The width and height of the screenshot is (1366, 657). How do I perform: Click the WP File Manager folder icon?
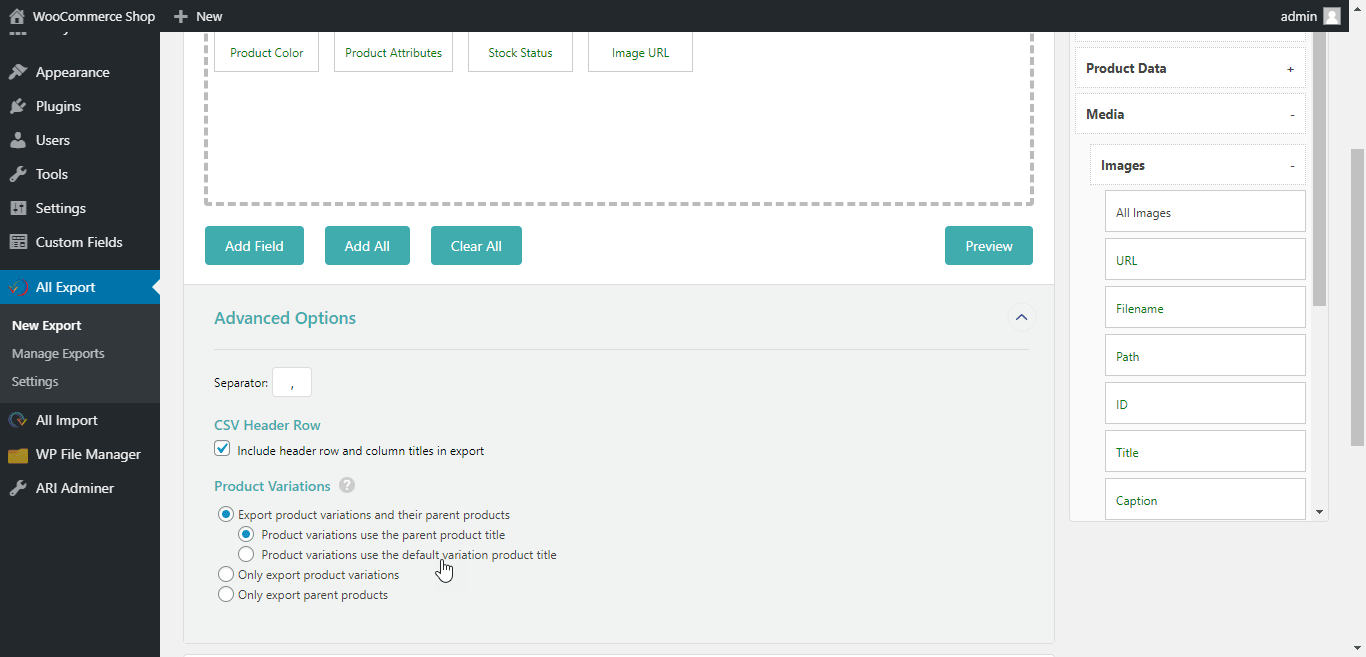point(18,455)
